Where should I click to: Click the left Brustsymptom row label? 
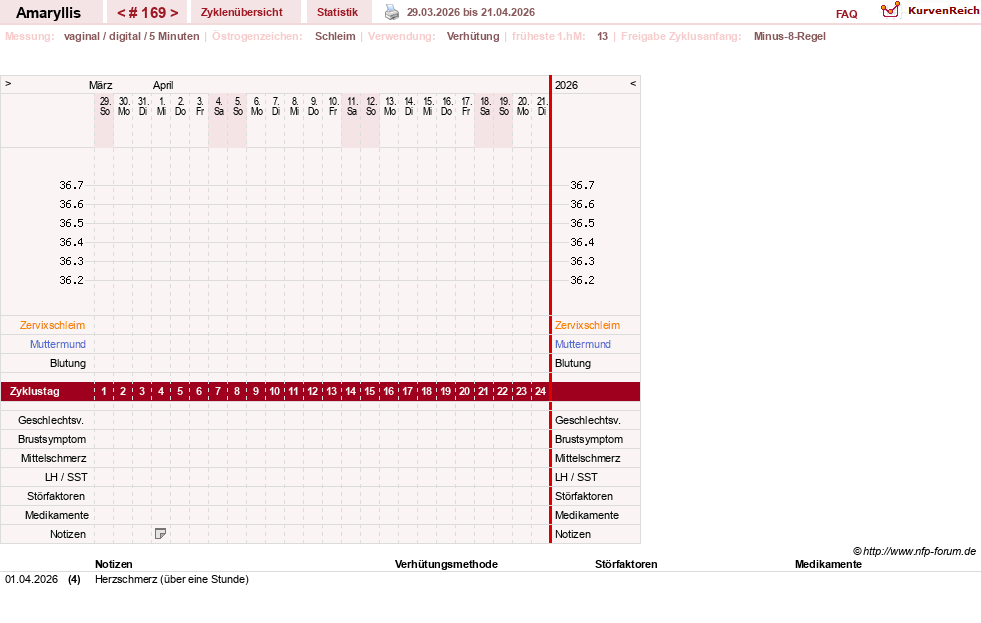click(x=52, y=439)
